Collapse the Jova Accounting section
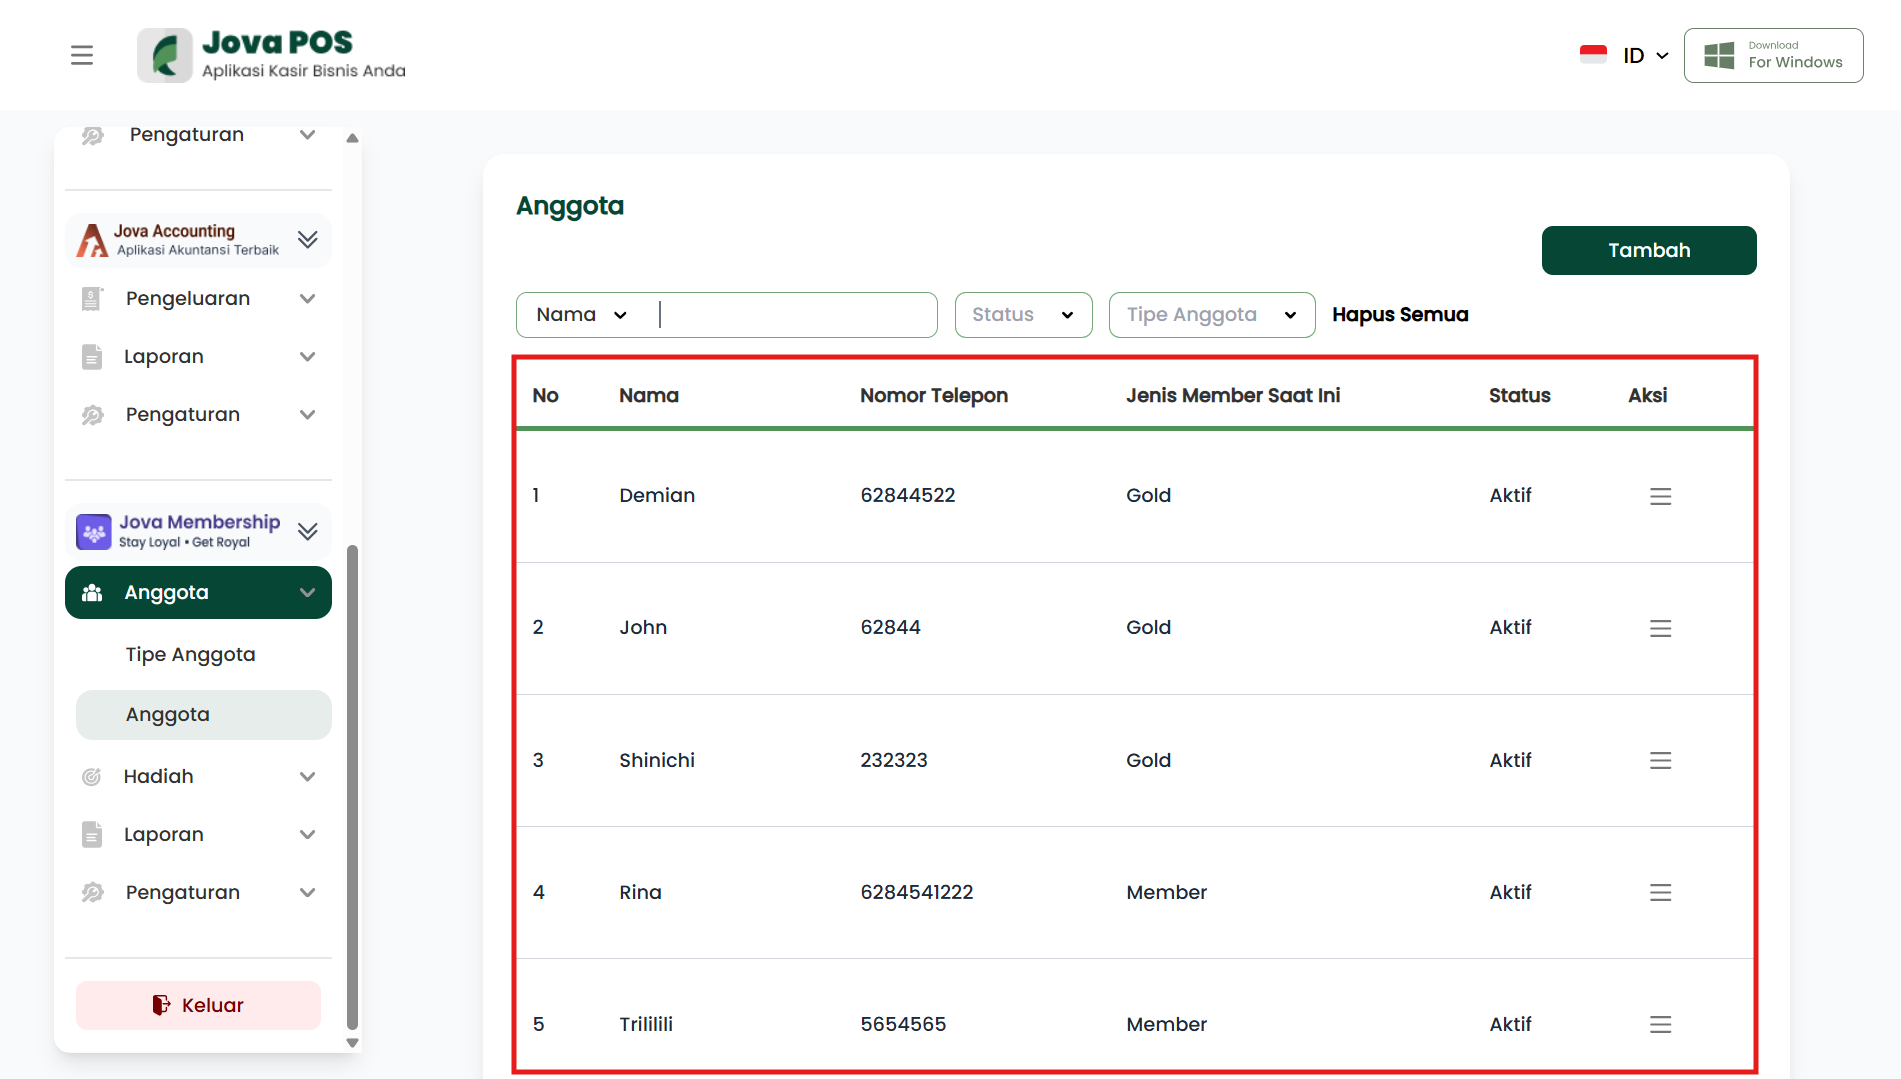Viewport: 1901px width, 1079px height. pyautogui.click(x=308, y=239)
